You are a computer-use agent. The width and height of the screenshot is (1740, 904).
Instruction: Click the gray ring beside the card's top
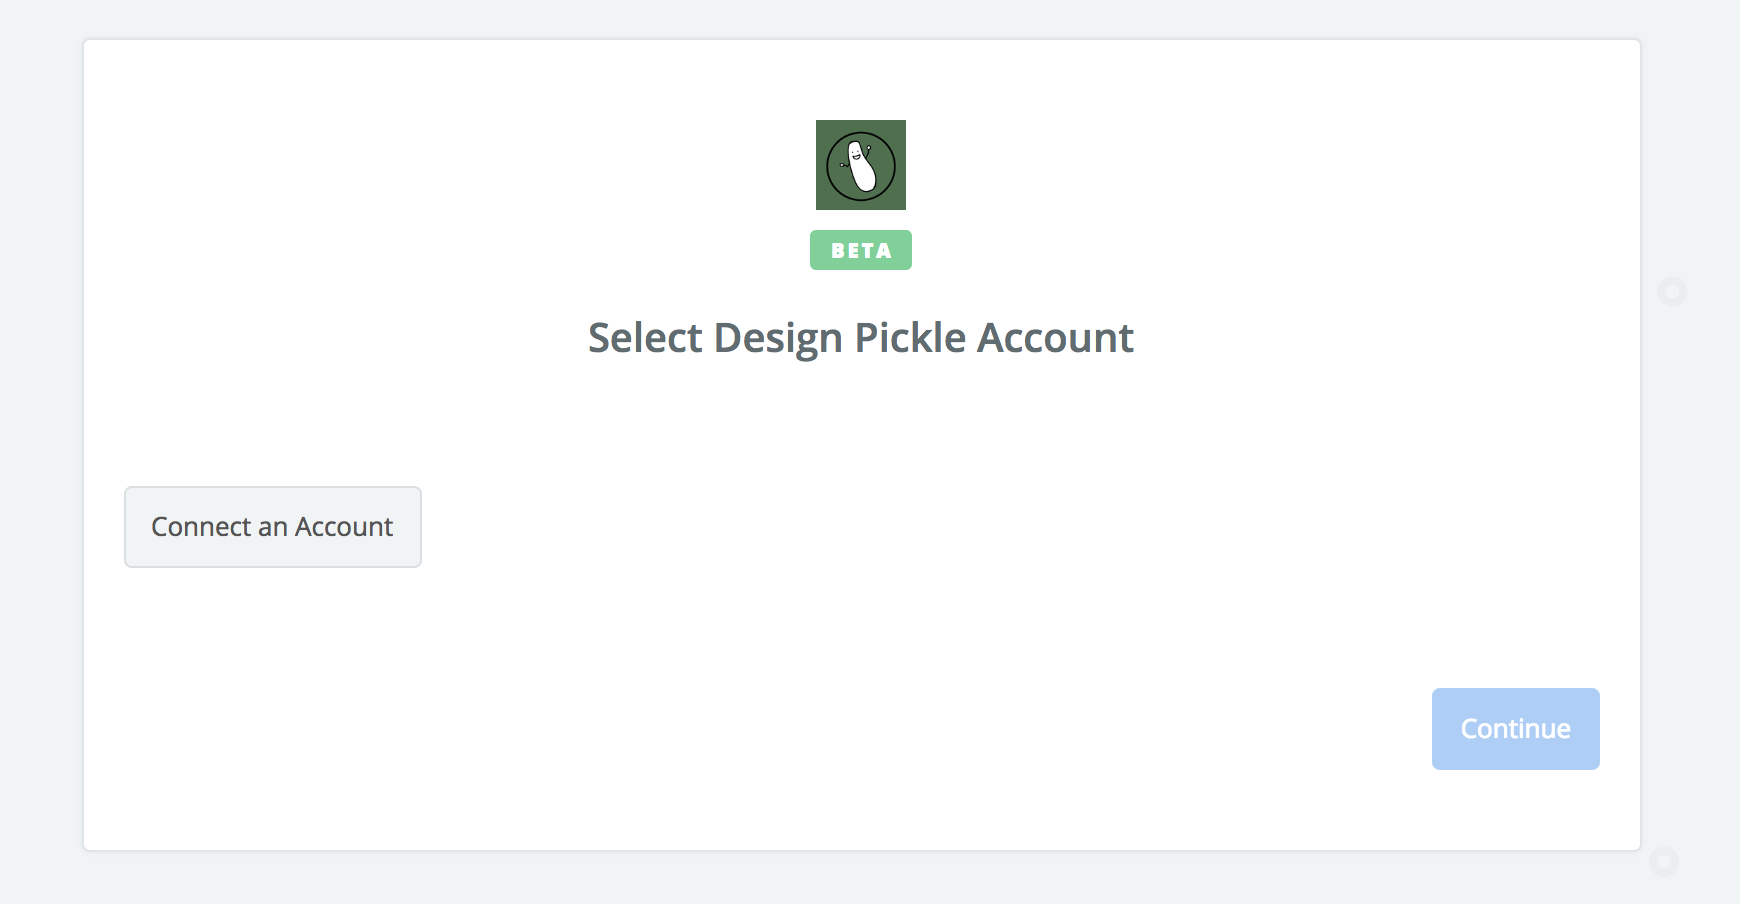coord(1672,292)
